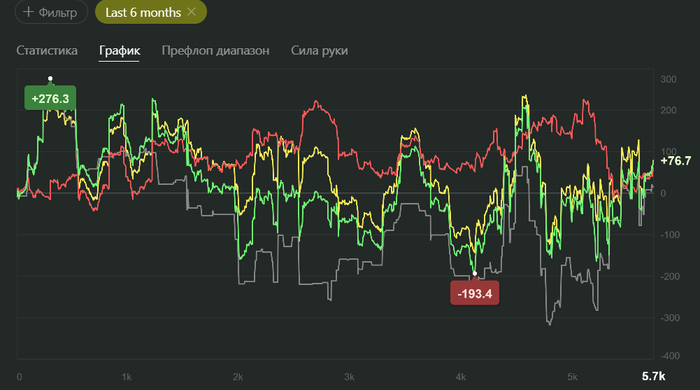Screen dimensions: 700x390
Task: Click the +76.7 current value label
Action: tap(675, 161)
